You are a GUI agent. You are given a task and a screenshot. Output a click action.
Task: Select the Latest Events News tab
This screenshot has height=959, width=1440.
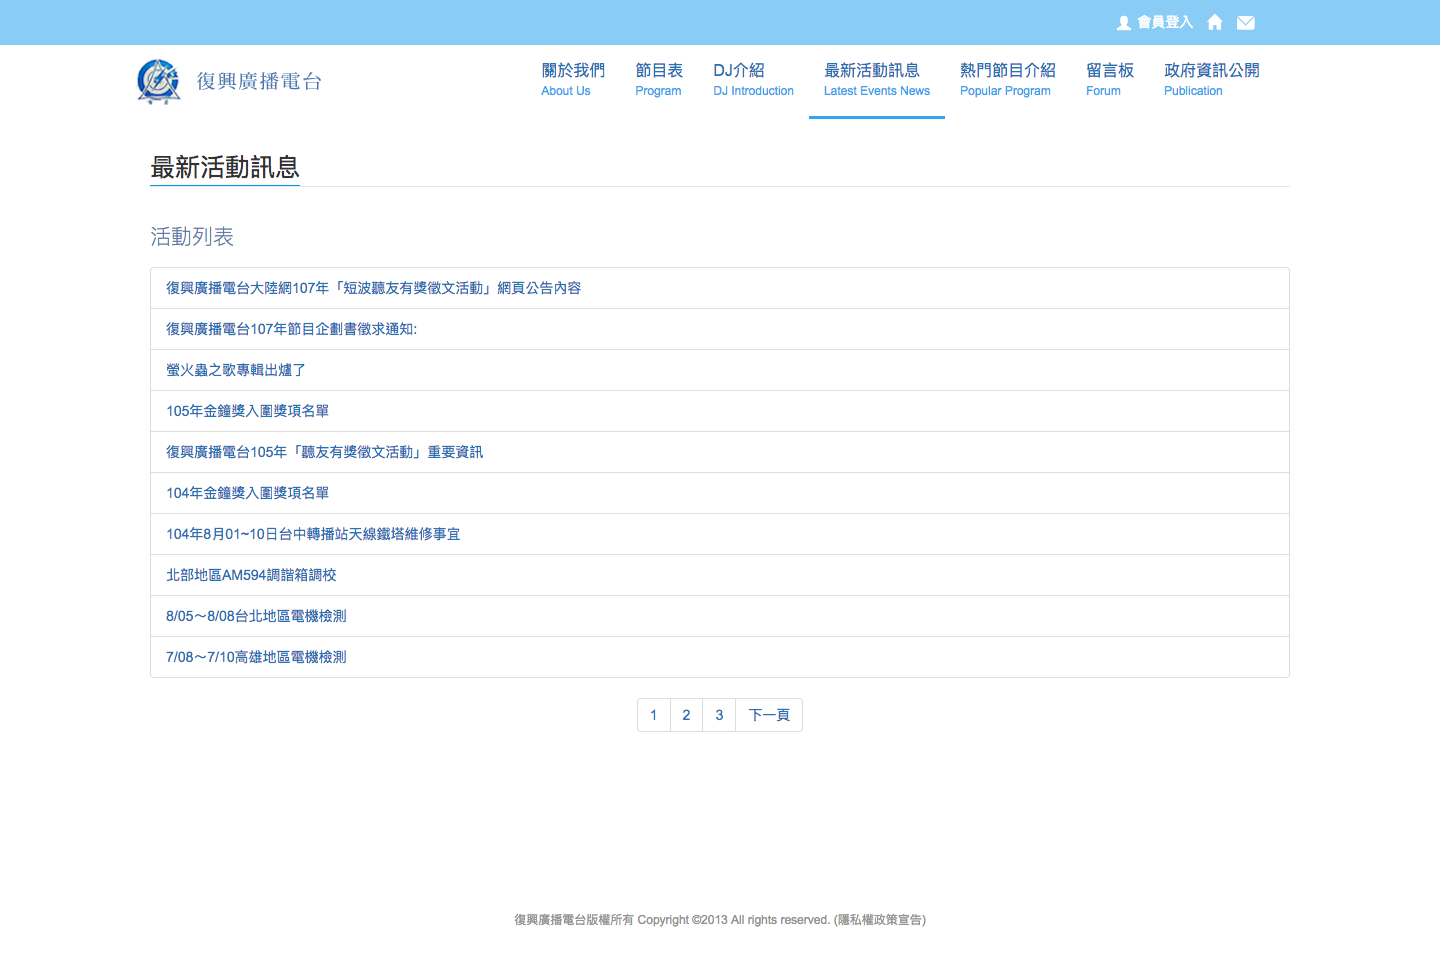876,80
